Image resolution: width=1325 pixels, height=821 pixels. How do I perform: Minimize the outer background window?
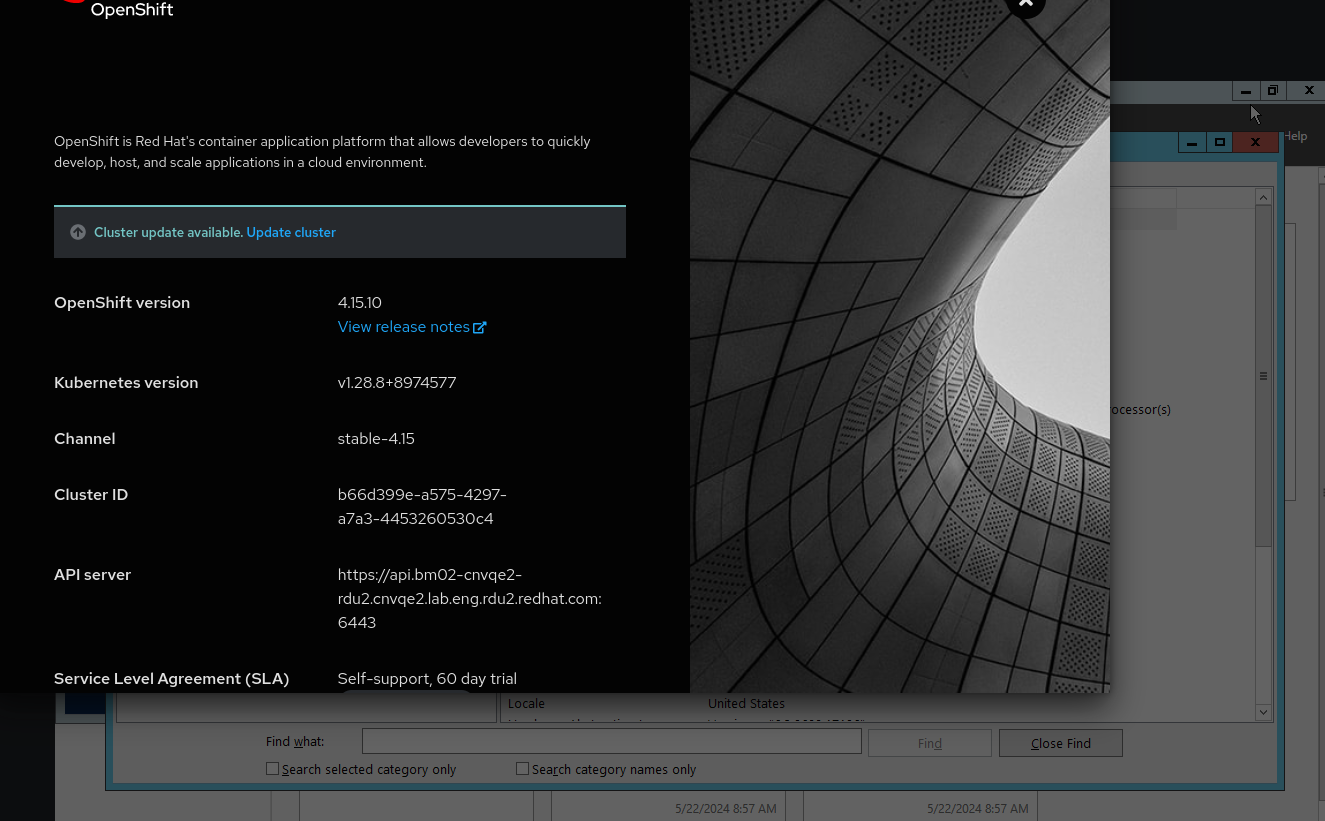[x=1246, y=91]
